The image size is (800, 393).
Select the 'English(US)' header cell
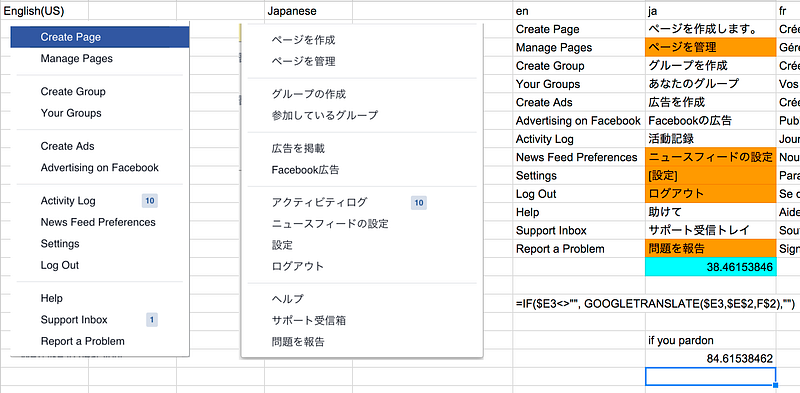pos(44,11)
